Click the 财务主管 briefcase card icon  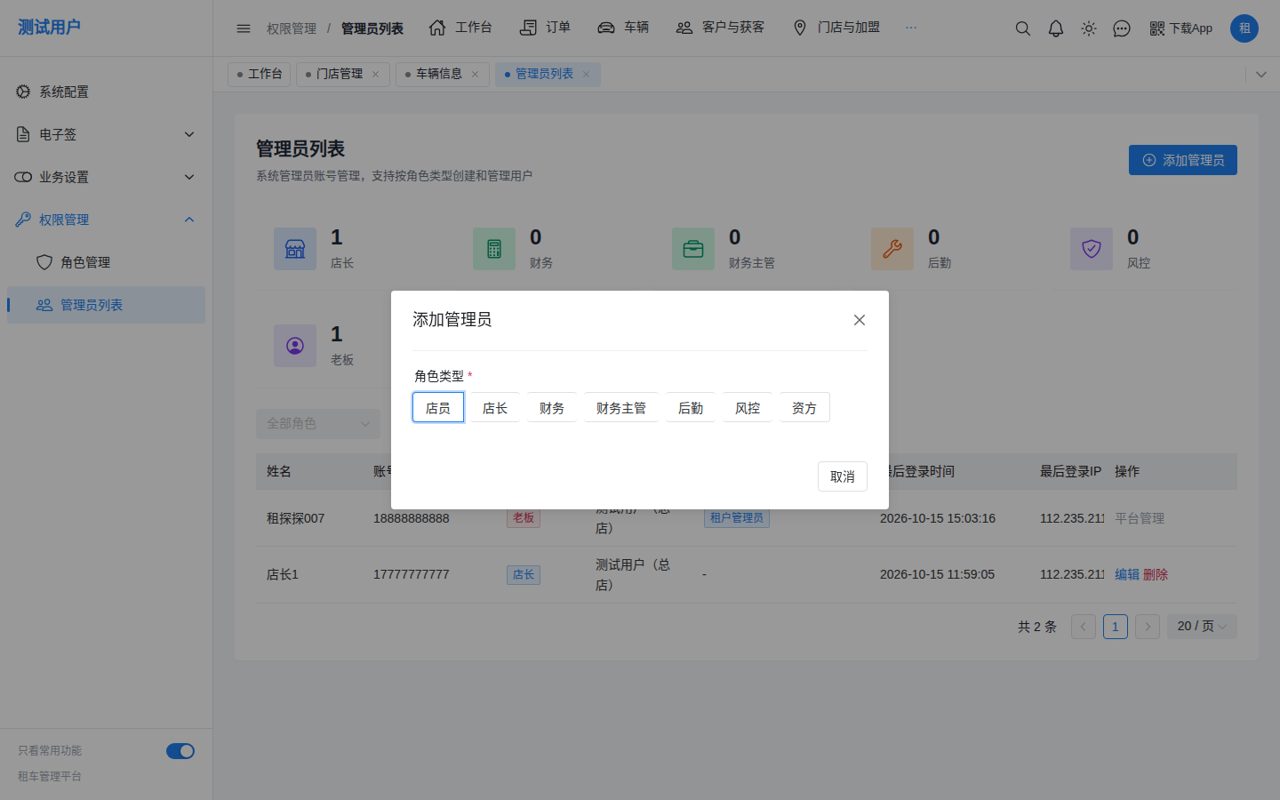(693, 249)
